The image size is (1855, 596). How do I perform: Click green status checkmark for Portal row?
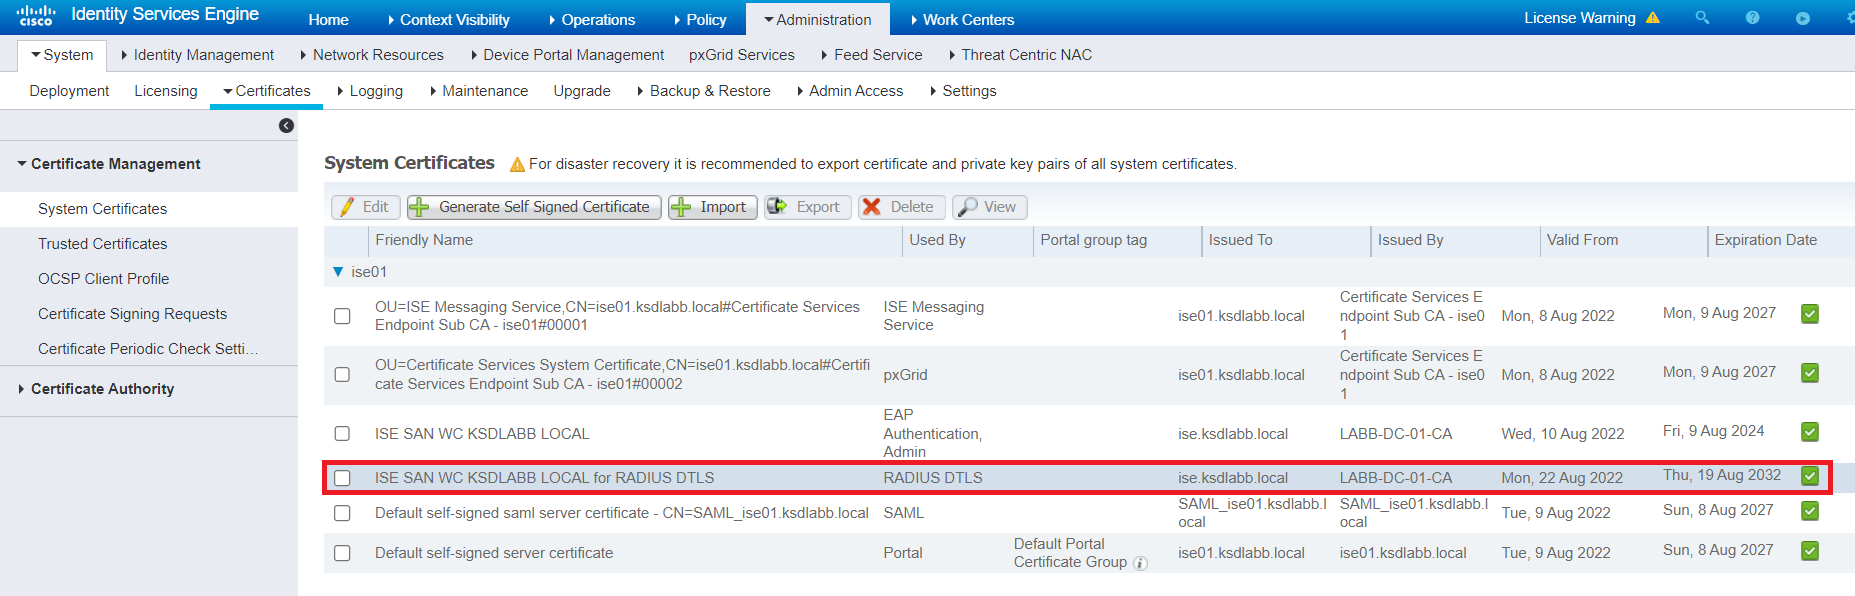coord(1809,551)
